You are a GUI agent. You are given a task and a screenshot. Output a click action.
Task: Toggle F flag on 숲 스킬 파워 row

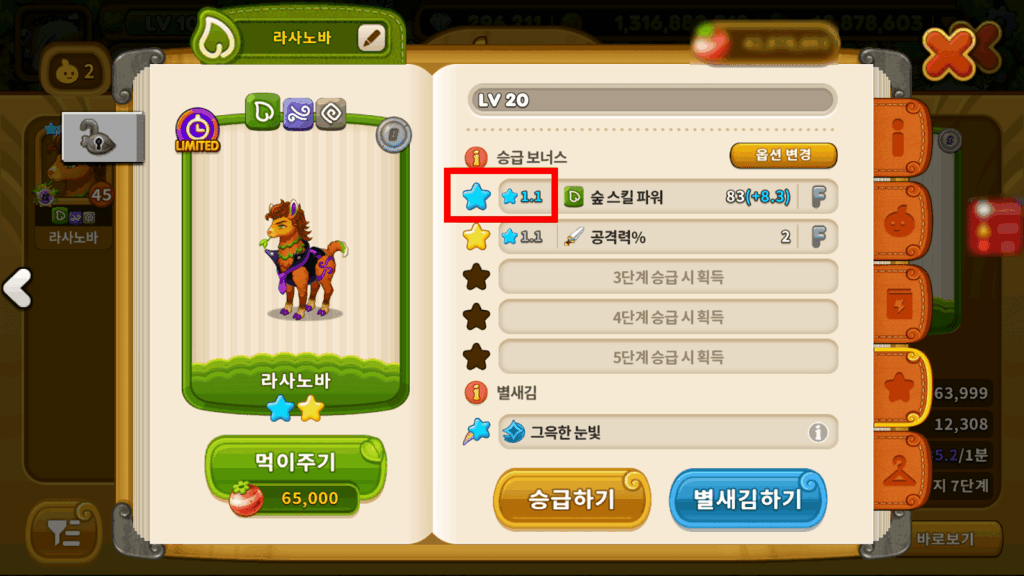[x=819, y=196]
